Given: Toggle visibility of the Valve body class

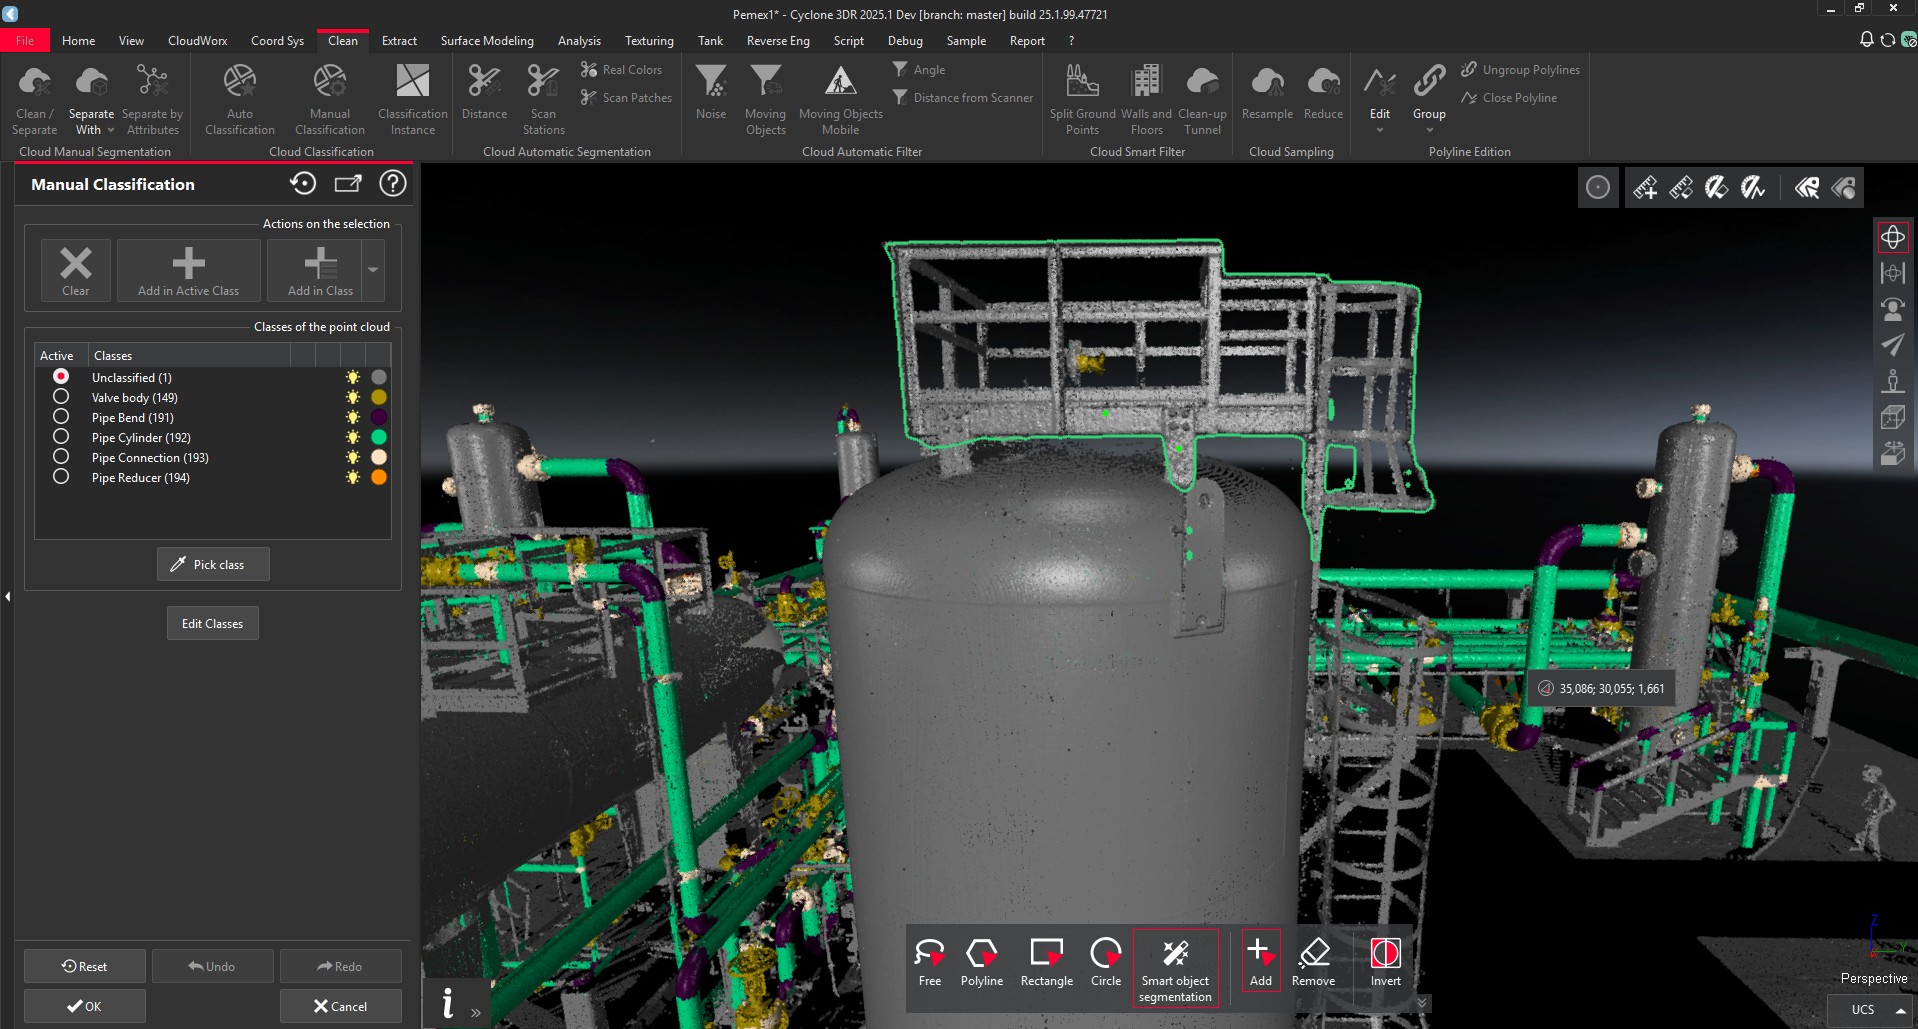Looking at the screenshot, I should tap(352, 397).
